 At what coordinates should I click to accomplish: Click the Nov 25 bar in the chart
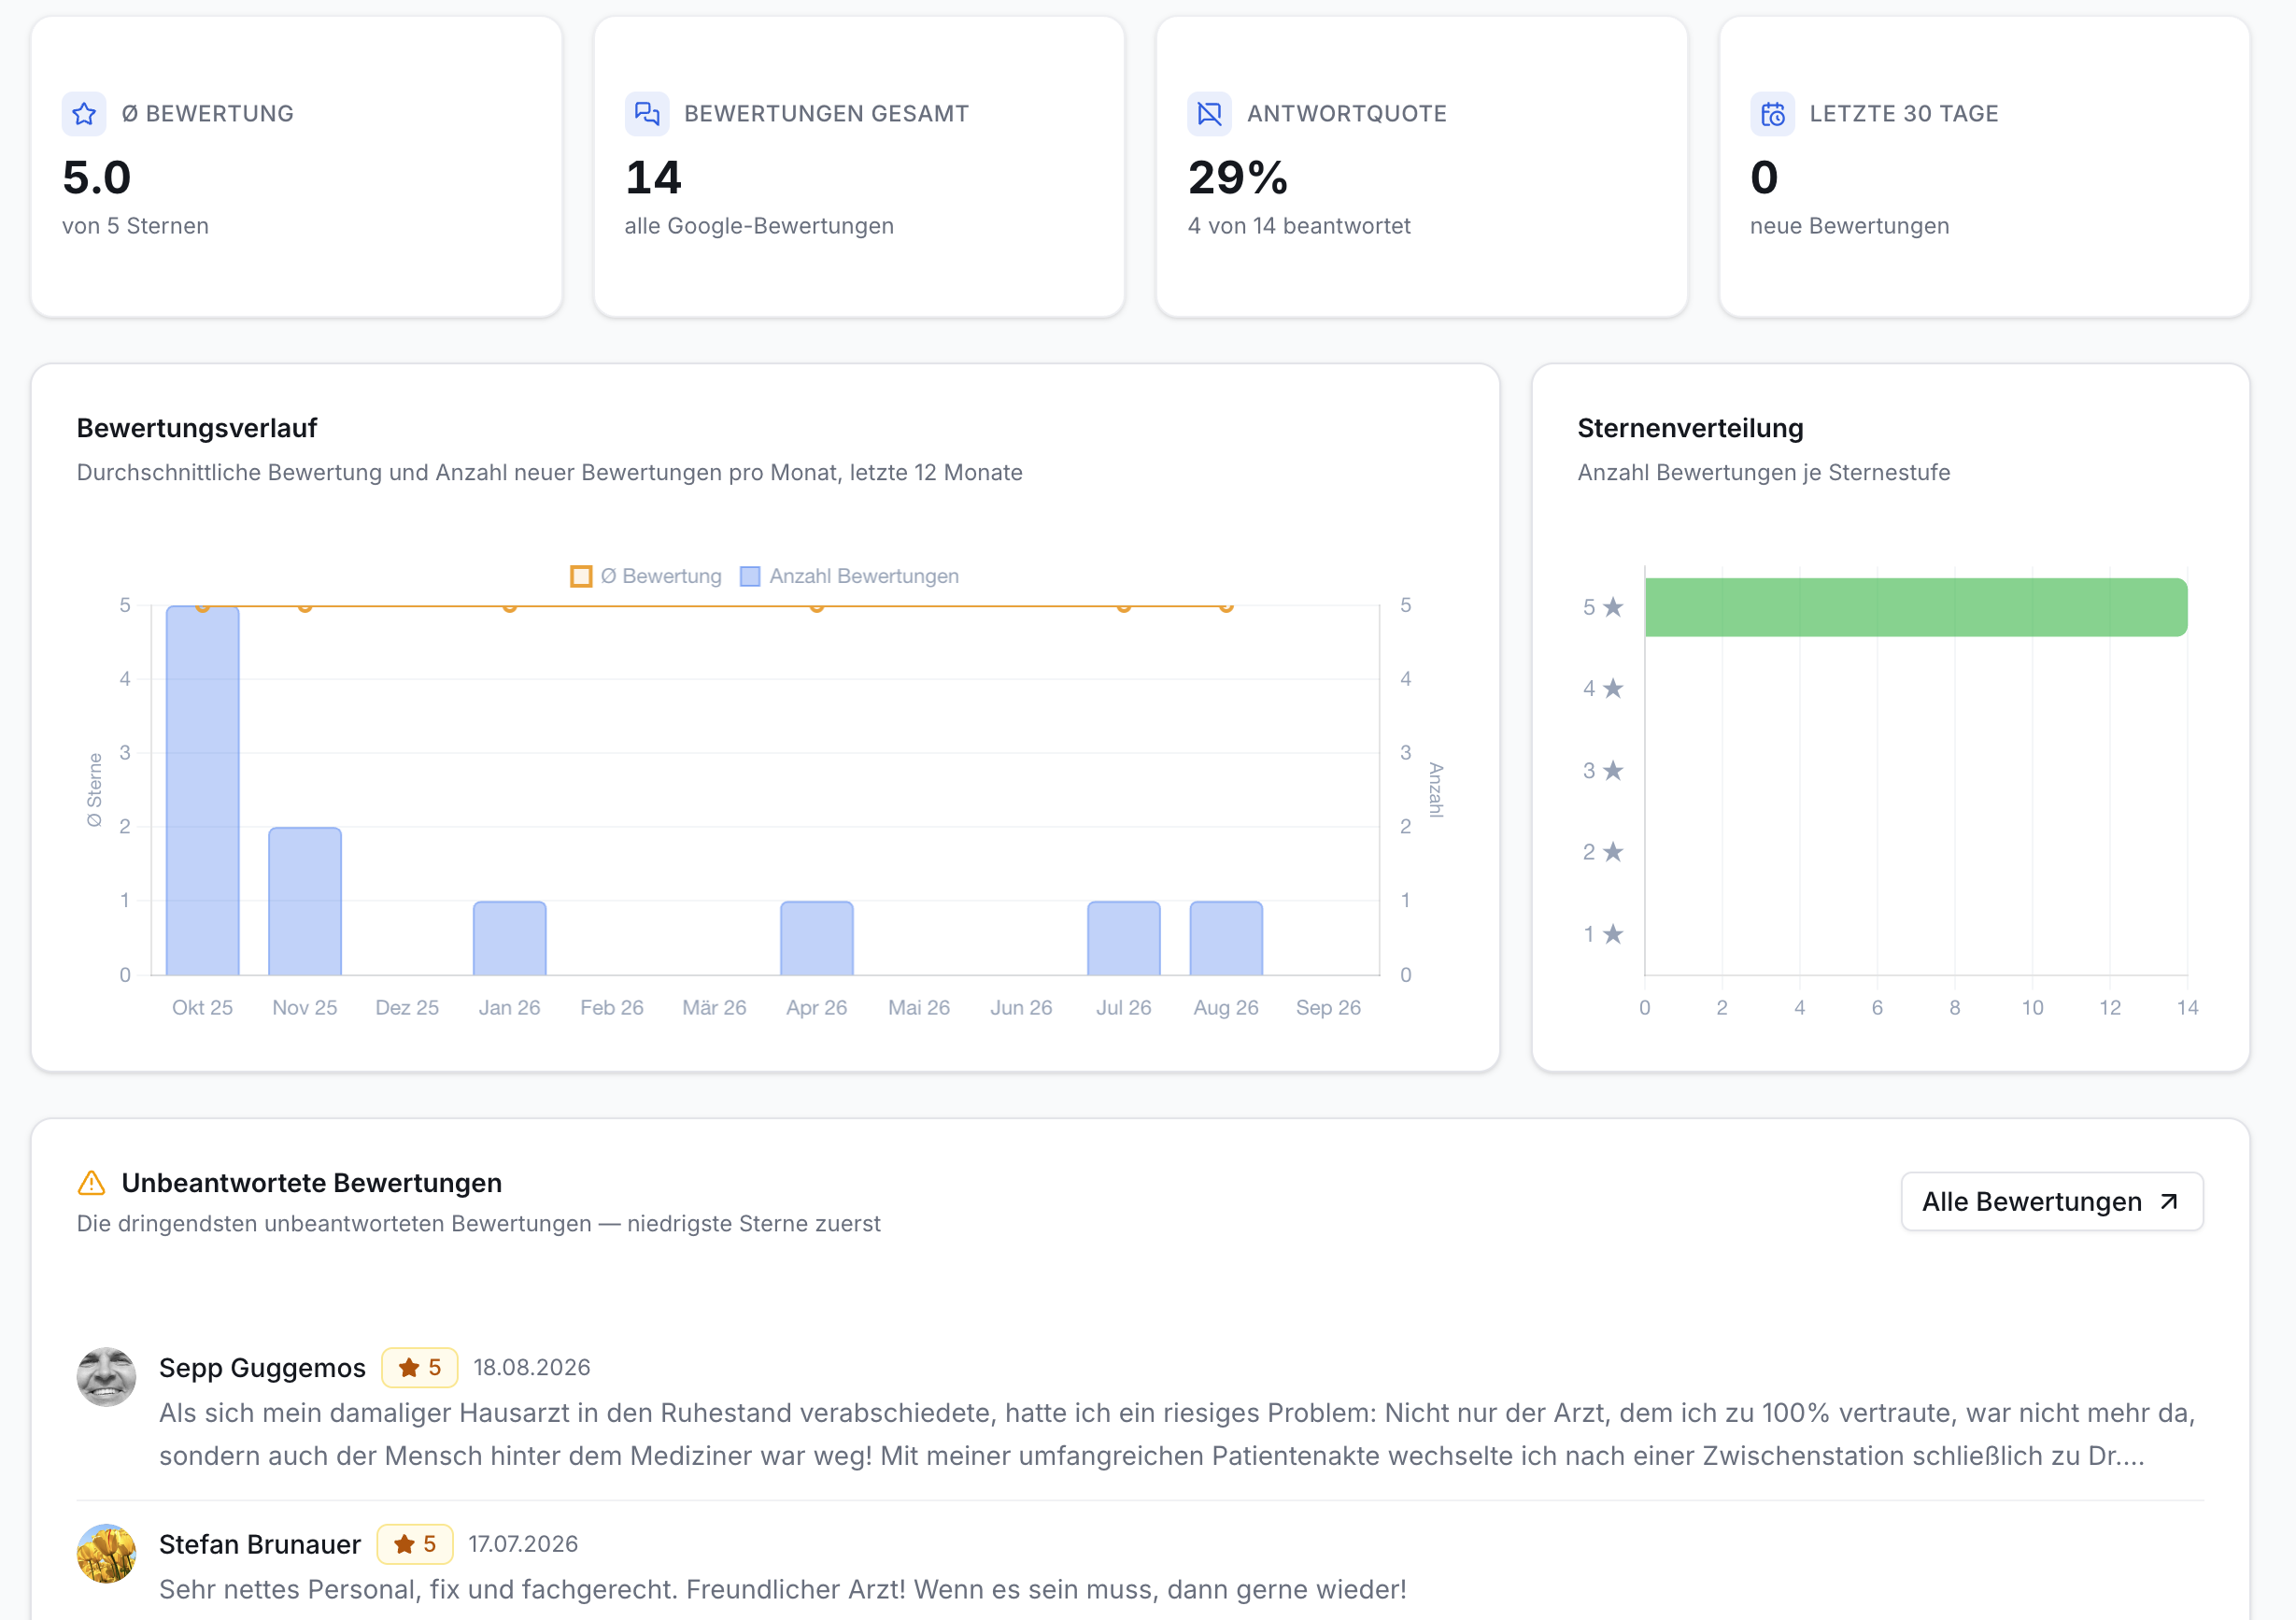[305, 901]
